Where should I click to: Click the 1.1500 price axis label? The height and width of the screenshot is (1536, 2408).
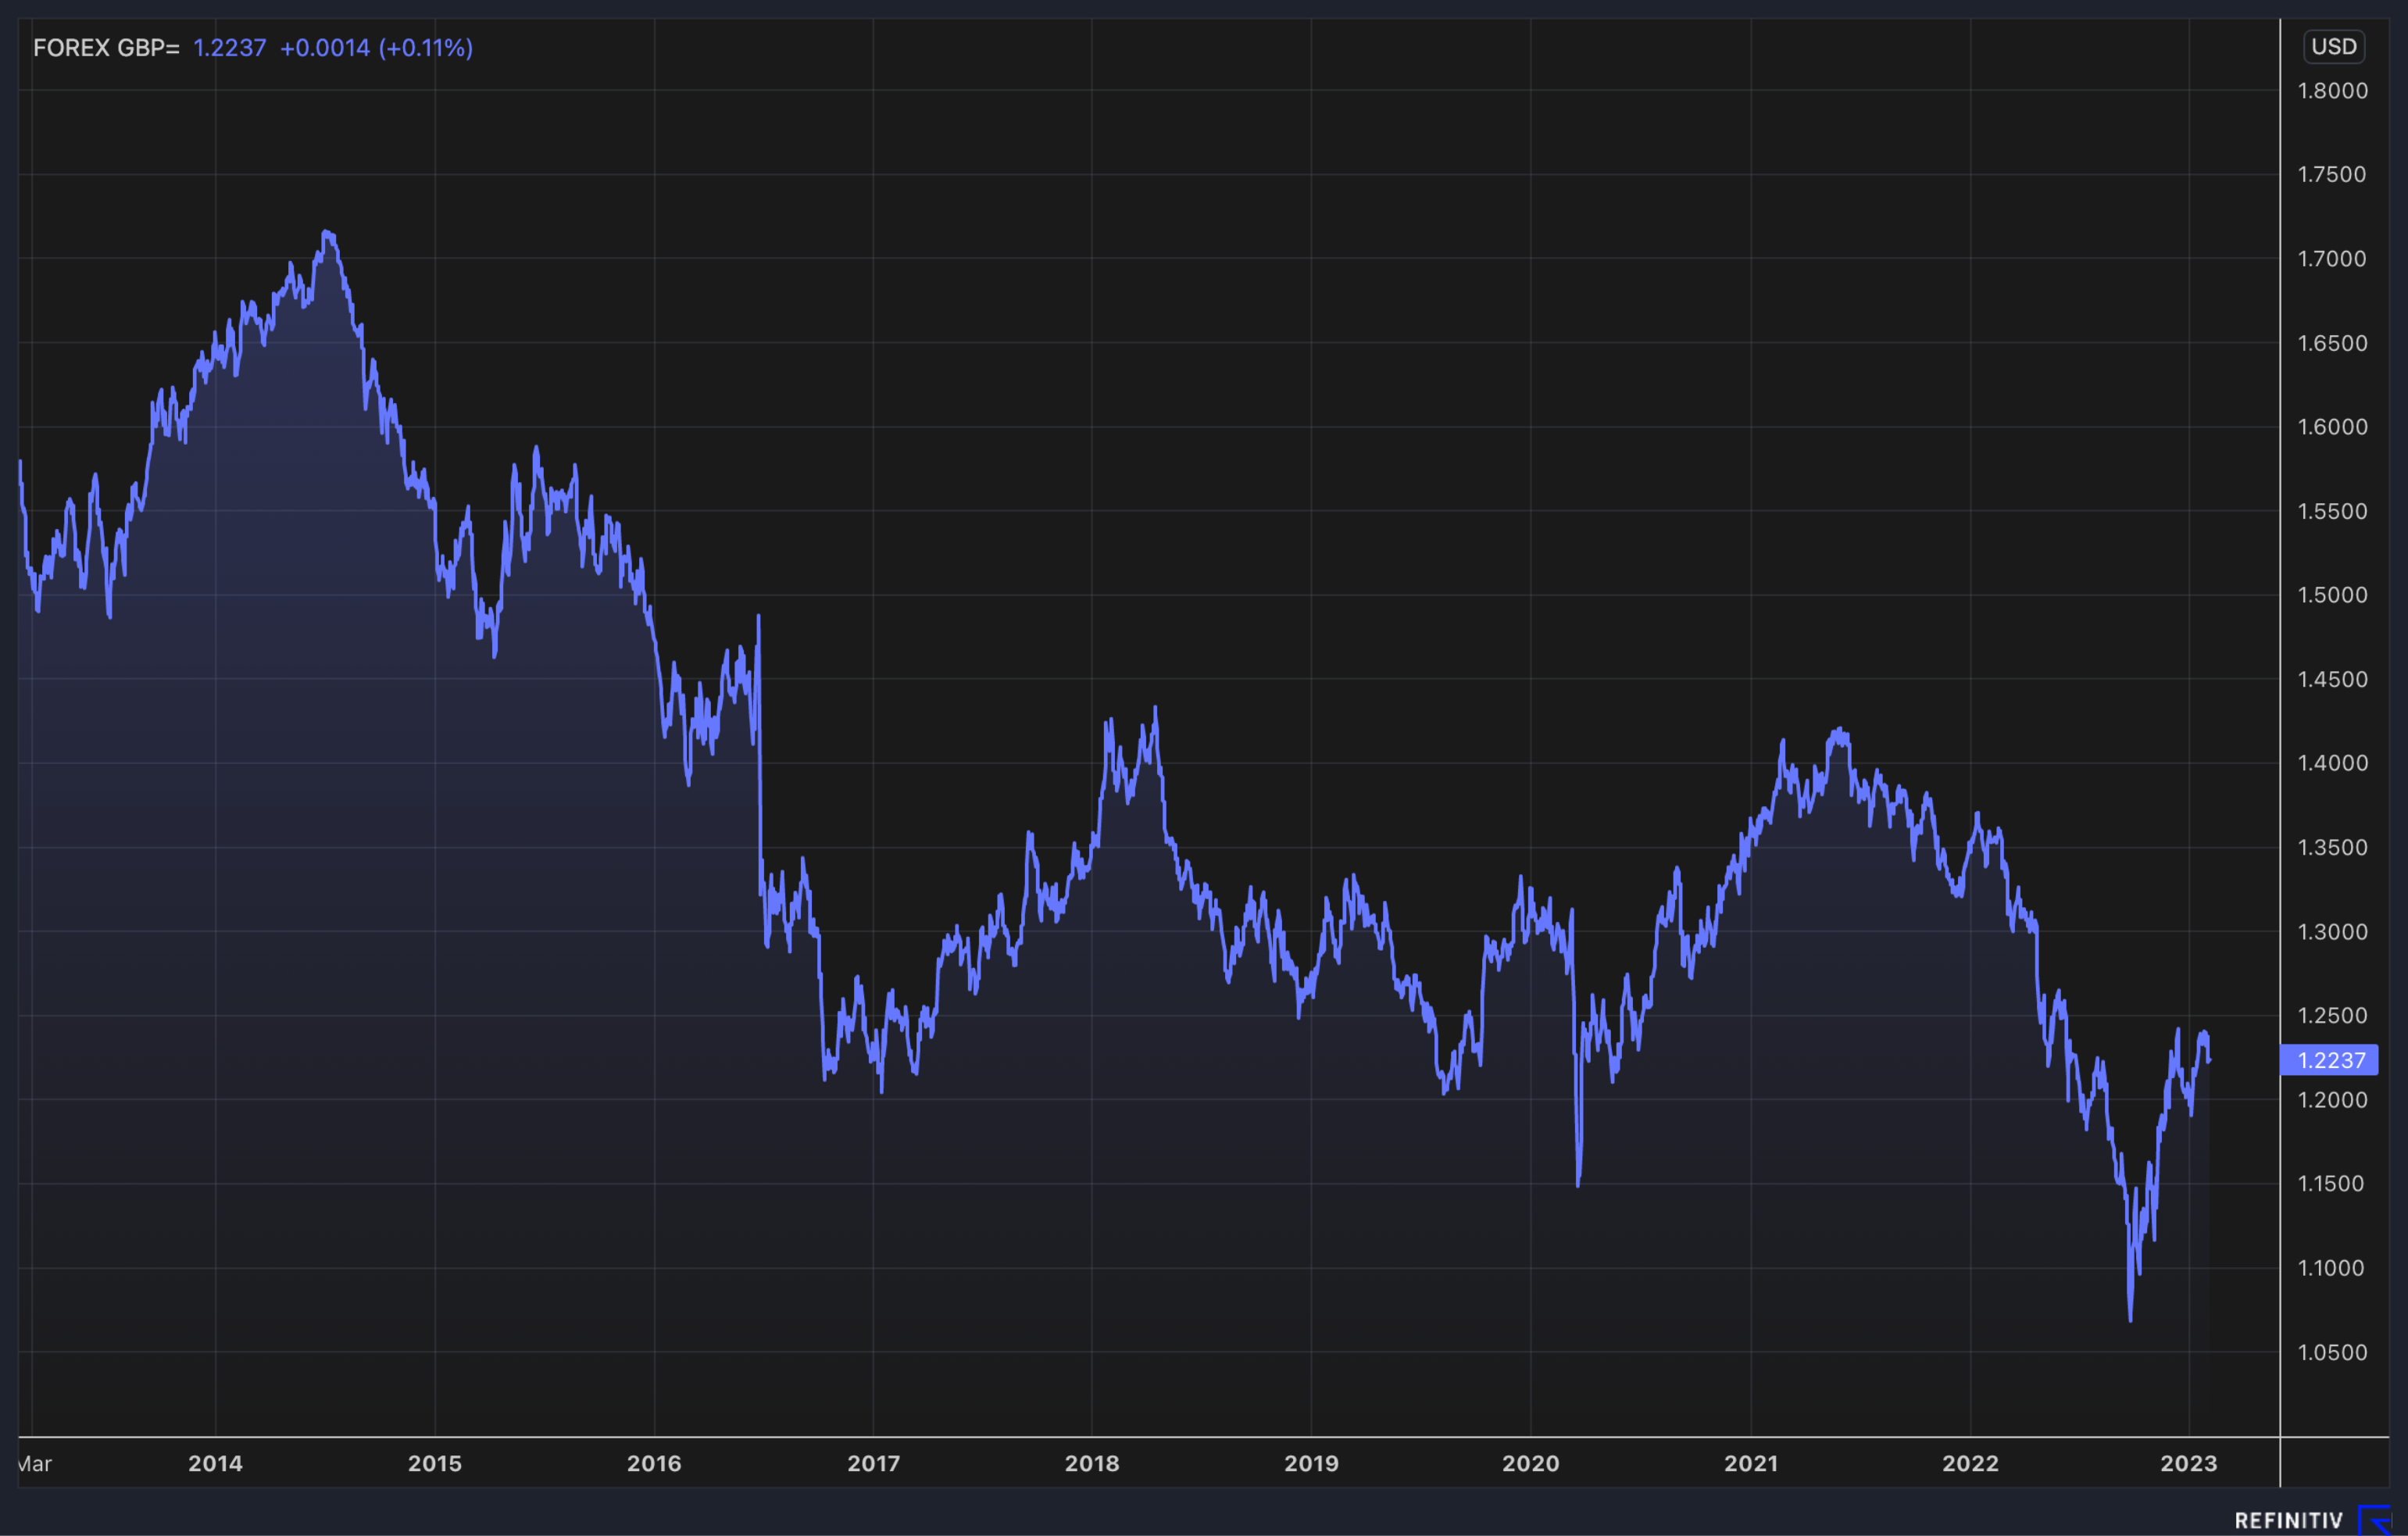[x=2332, y=1184]
